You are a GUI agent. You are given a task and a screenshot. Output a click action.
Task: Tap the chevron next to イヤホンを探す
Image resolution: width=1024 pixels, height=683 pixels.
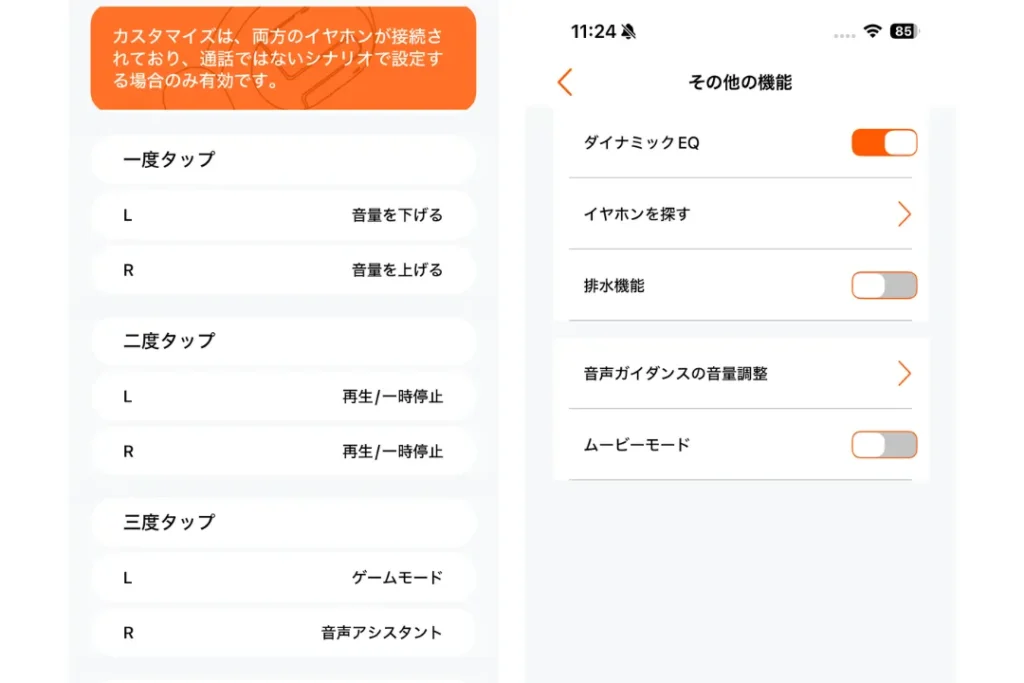click(905, 213)
